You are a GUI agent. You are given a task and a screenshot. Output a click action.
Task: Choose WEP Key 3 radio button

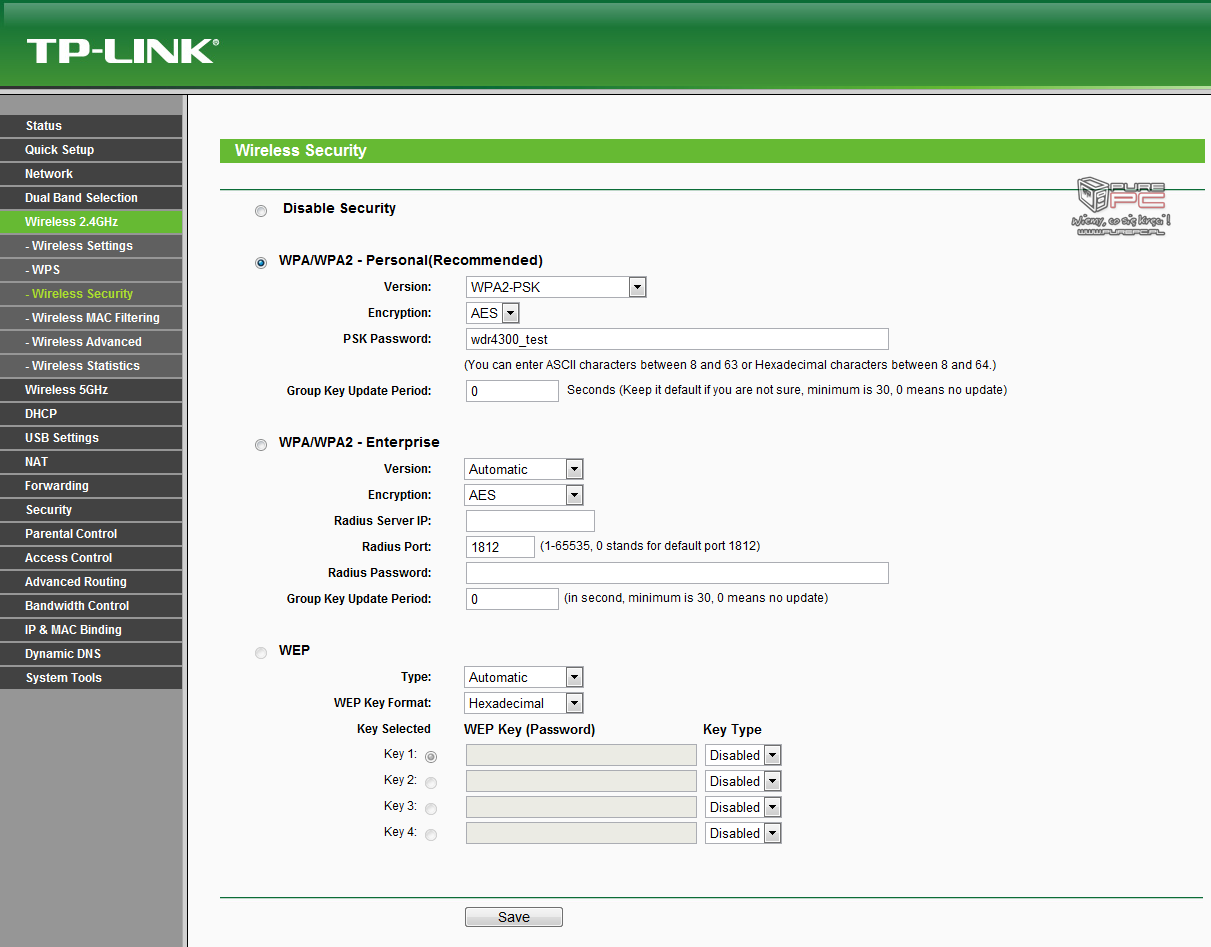click(x=431, y=809)
